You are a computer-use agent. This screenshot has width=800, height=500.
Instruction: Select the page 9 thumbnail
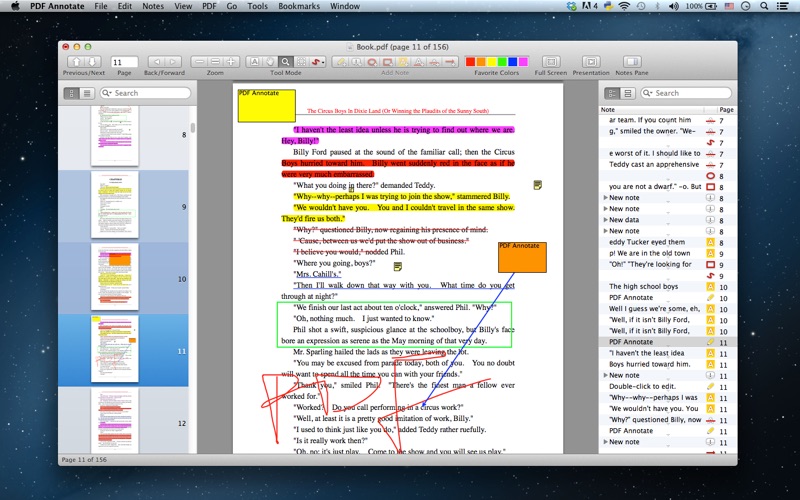point(115,205)
